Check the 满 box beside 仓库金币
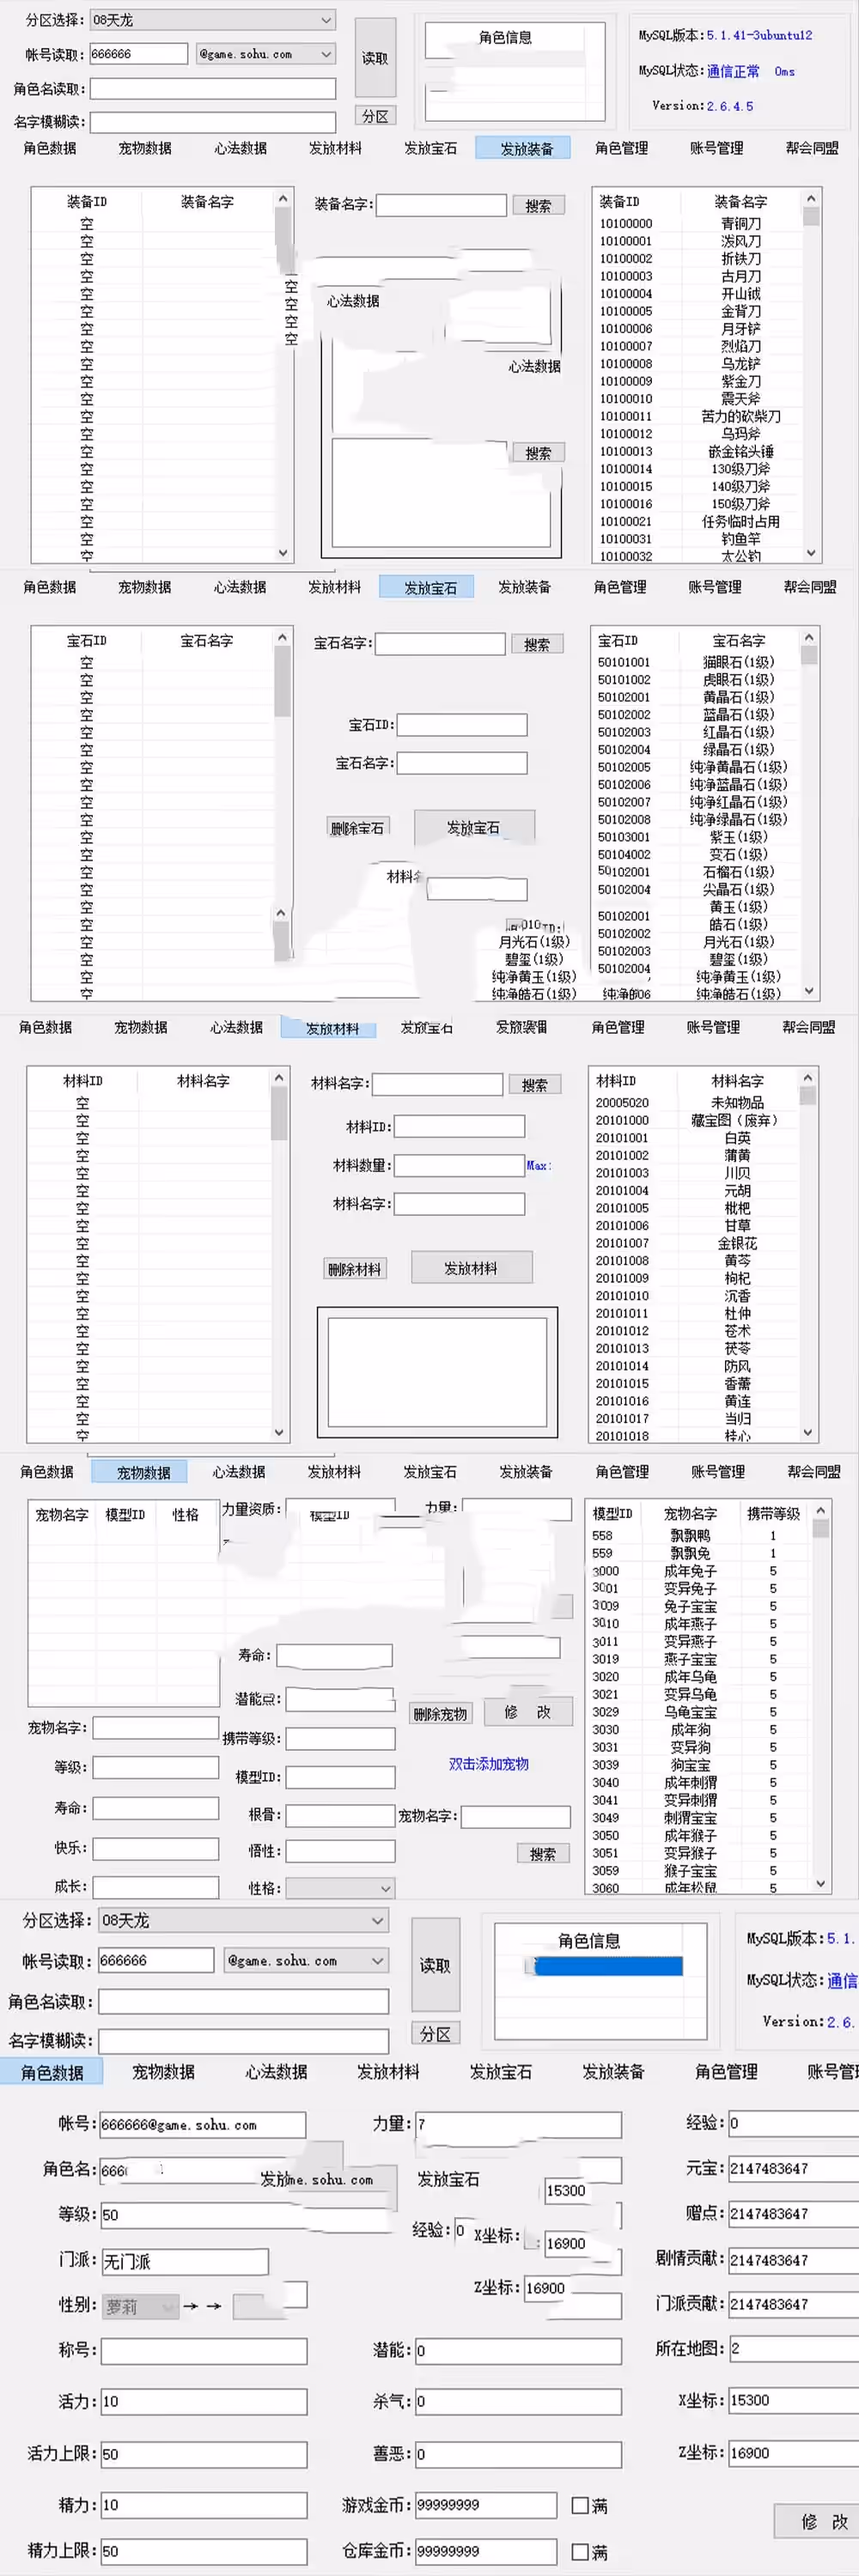Image resolution: width=859 pixels, height=2576 pixels. 580,2551
